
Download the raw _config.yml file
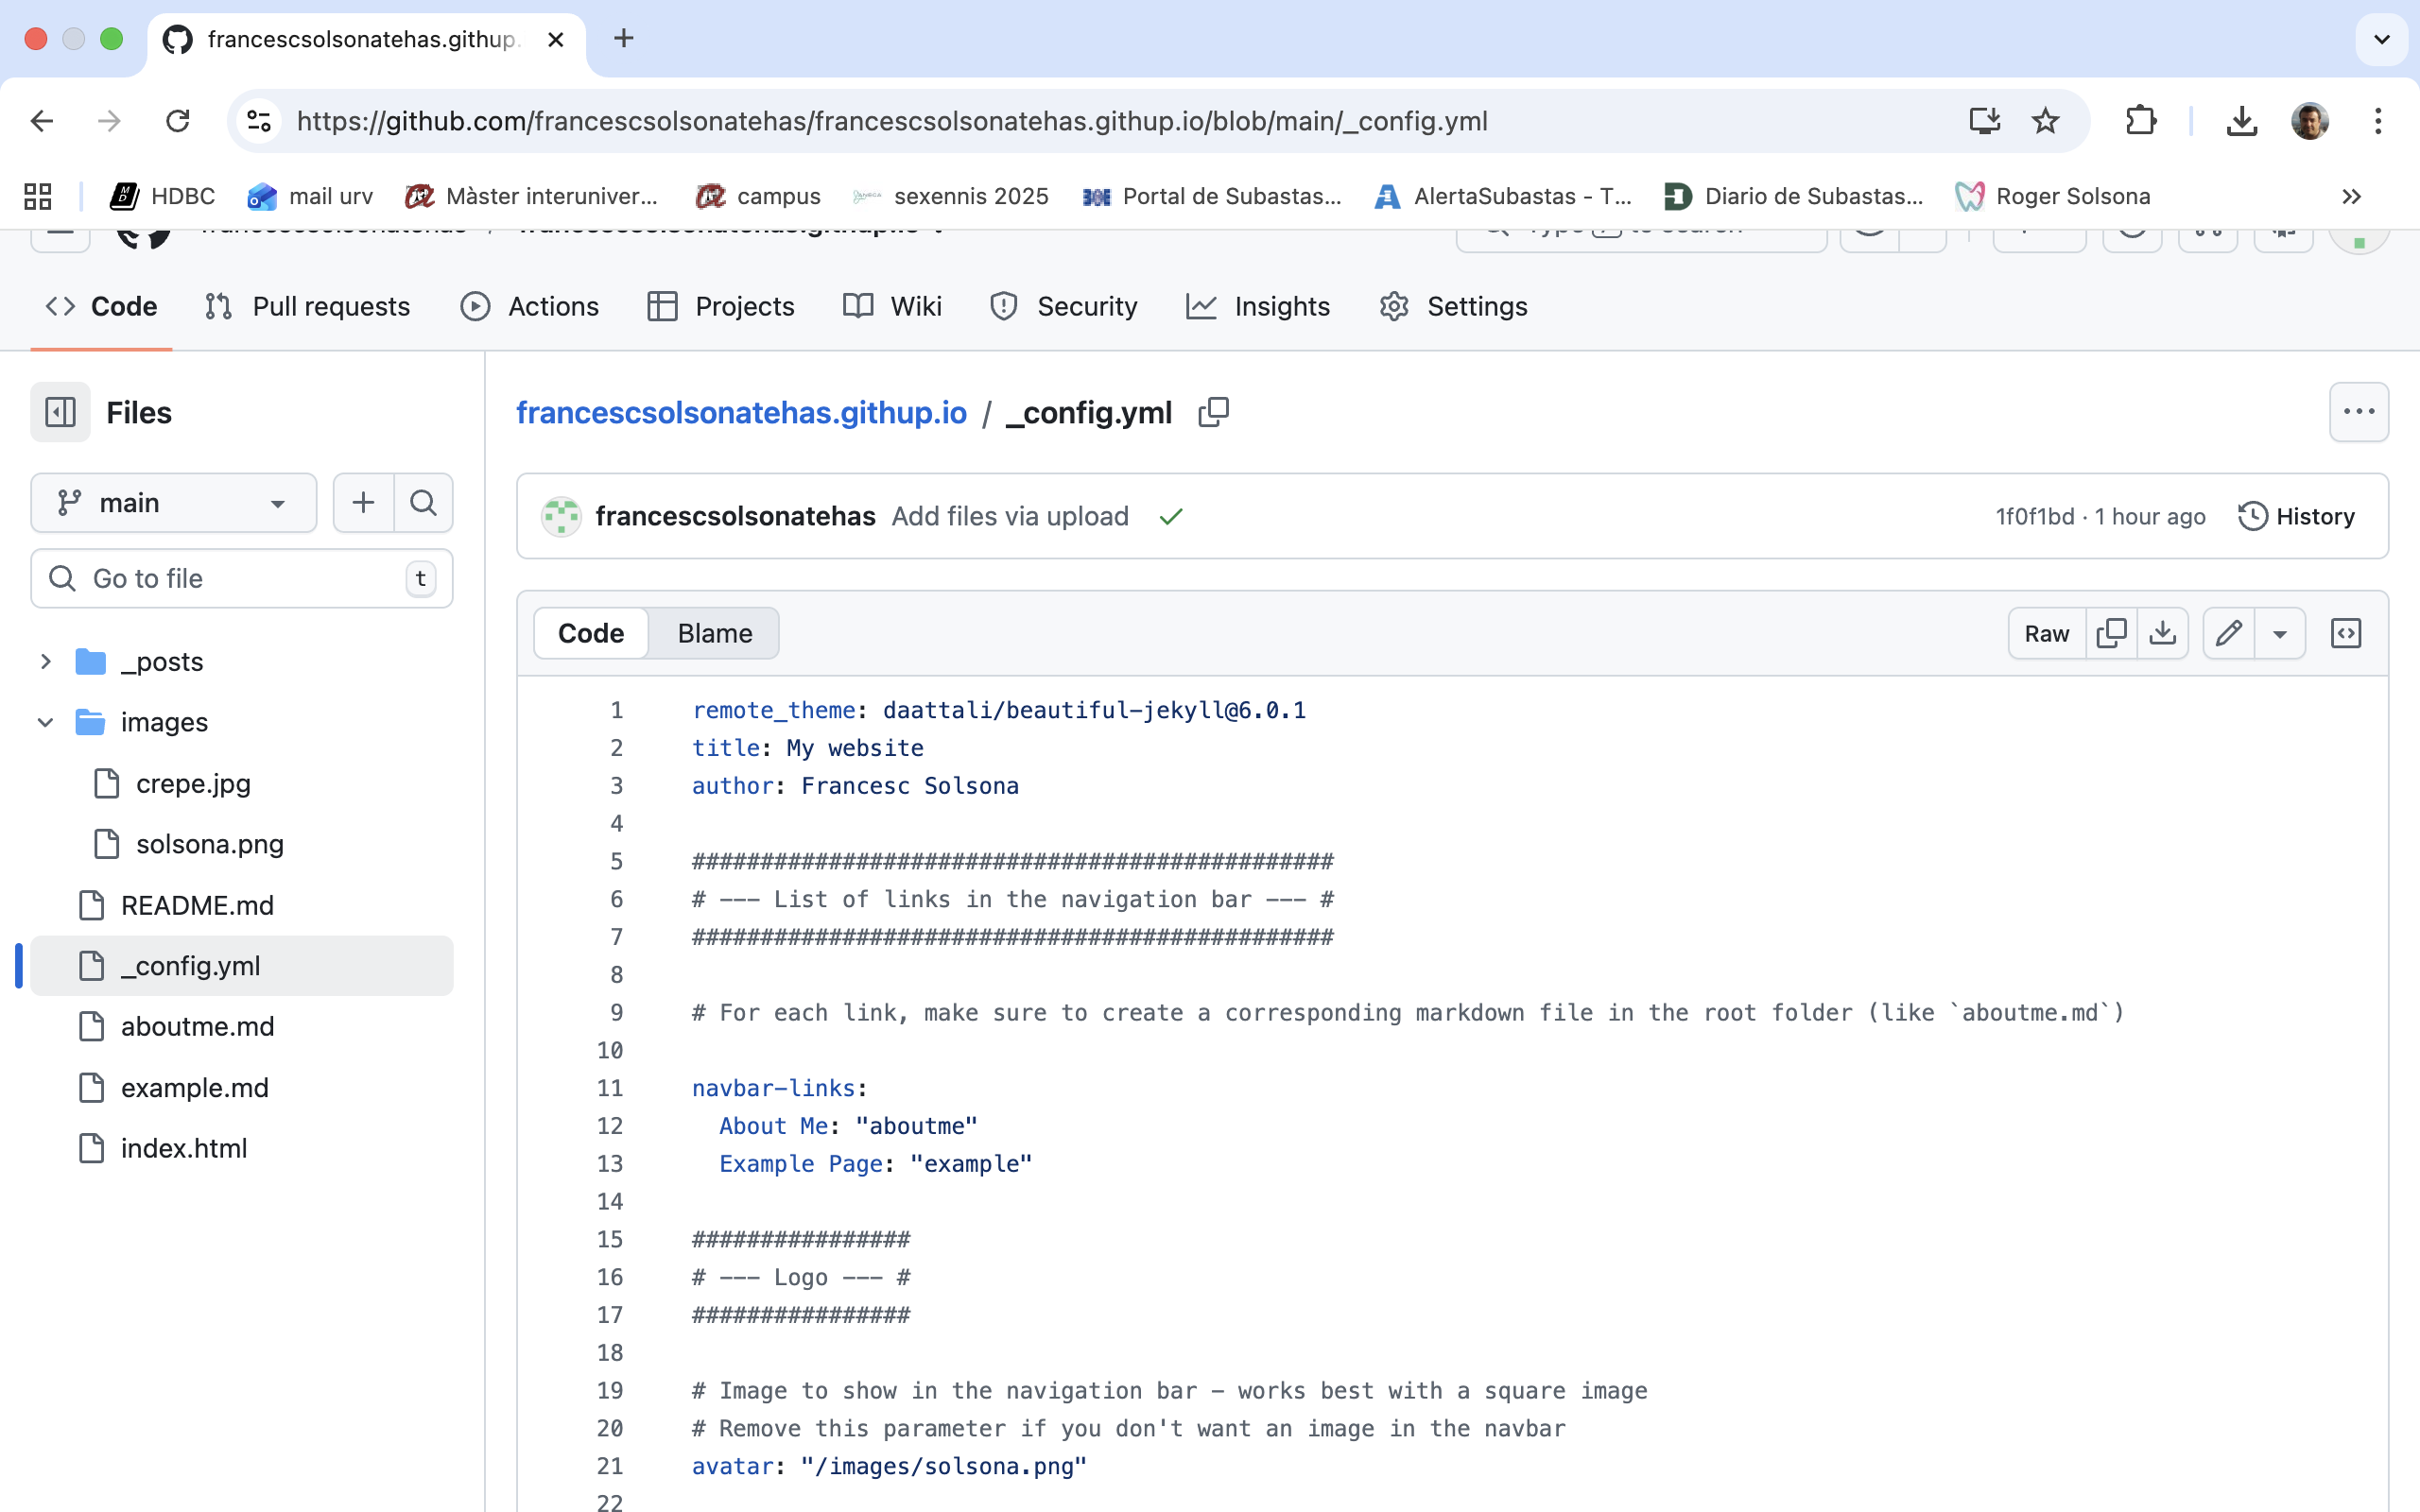tap(2162, 633)
